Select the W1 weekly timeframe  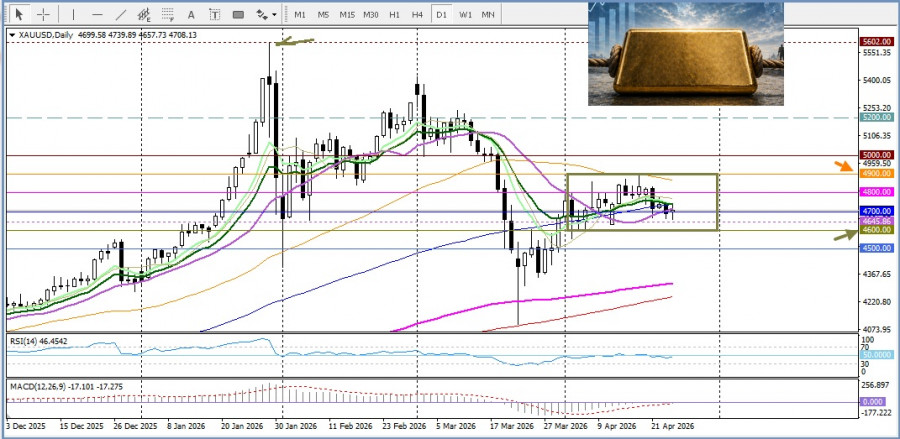[x=465, y=15]
